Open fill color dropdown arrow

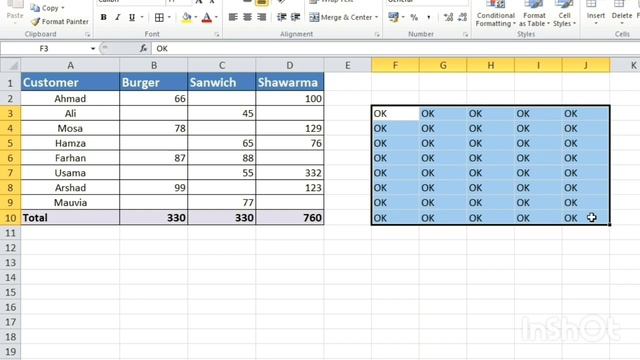point(196,18)
